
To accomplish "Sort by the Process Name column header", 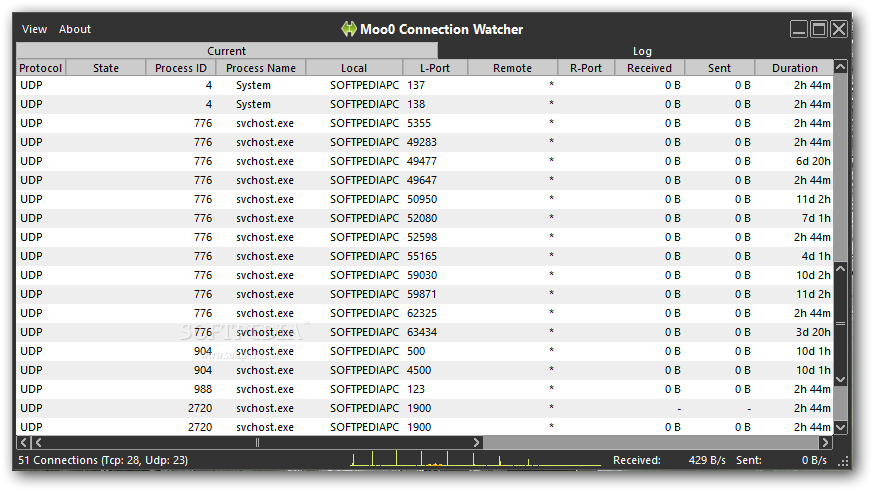I will tap(261, 68).
